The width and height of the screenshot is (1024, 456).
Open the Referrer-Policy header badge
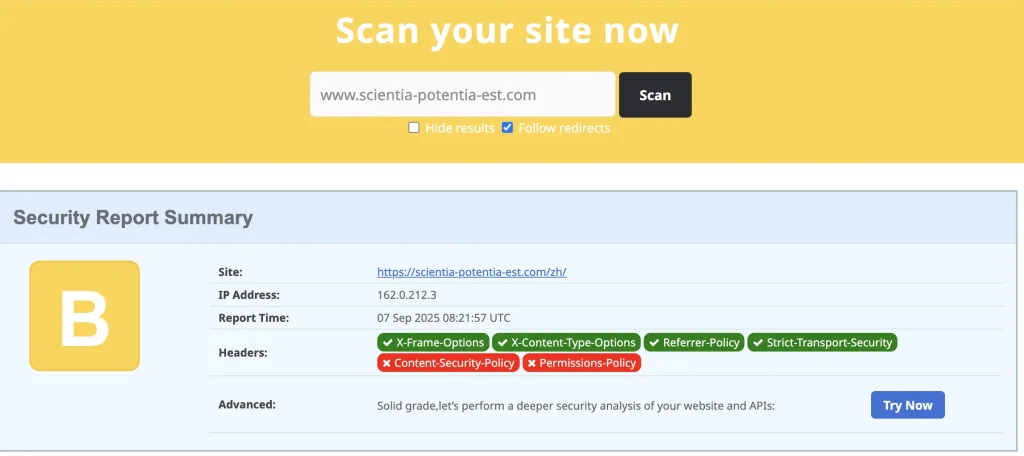coord(694,342)
